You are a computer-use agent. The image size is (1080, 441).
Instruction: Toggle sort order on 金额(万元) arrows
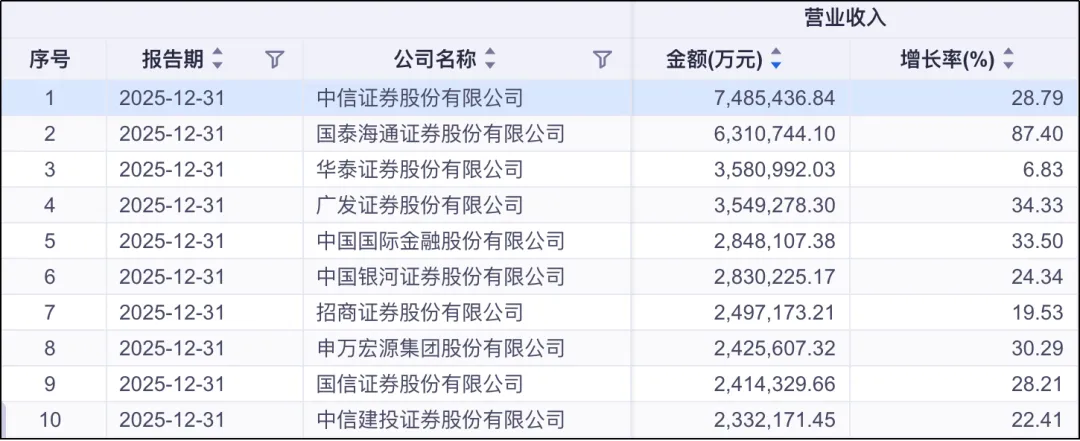click(x=776, y=59)
